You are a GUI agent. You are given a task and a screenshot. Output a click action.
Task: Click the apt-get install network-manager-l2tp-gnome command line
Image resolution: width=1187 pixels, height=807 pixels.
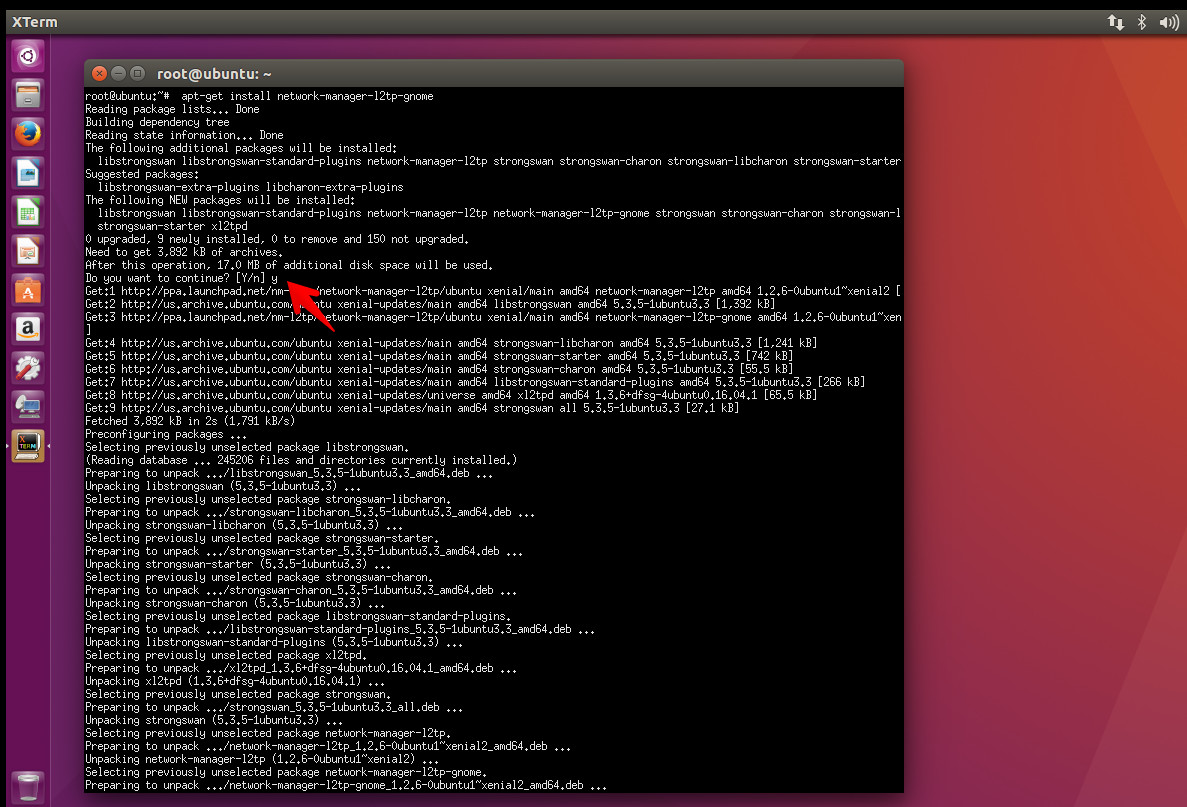point(259,96)
